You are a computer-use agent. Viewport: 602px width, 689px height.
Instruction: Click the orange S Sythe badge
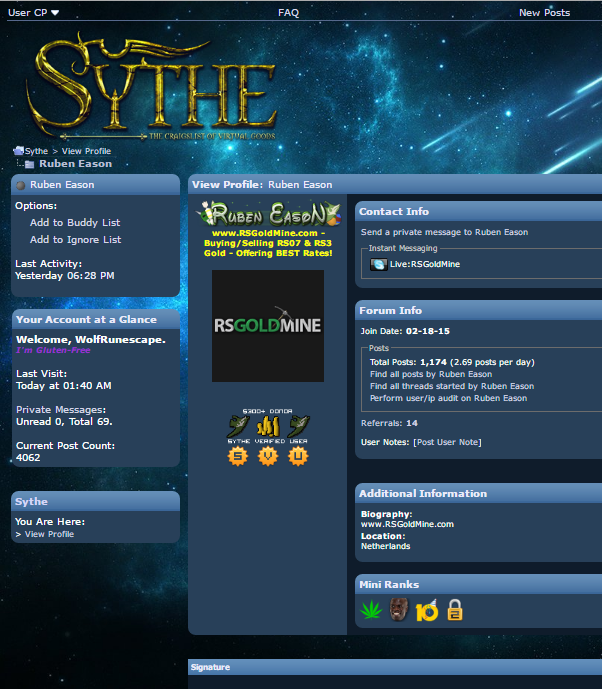tap(238, 456)
